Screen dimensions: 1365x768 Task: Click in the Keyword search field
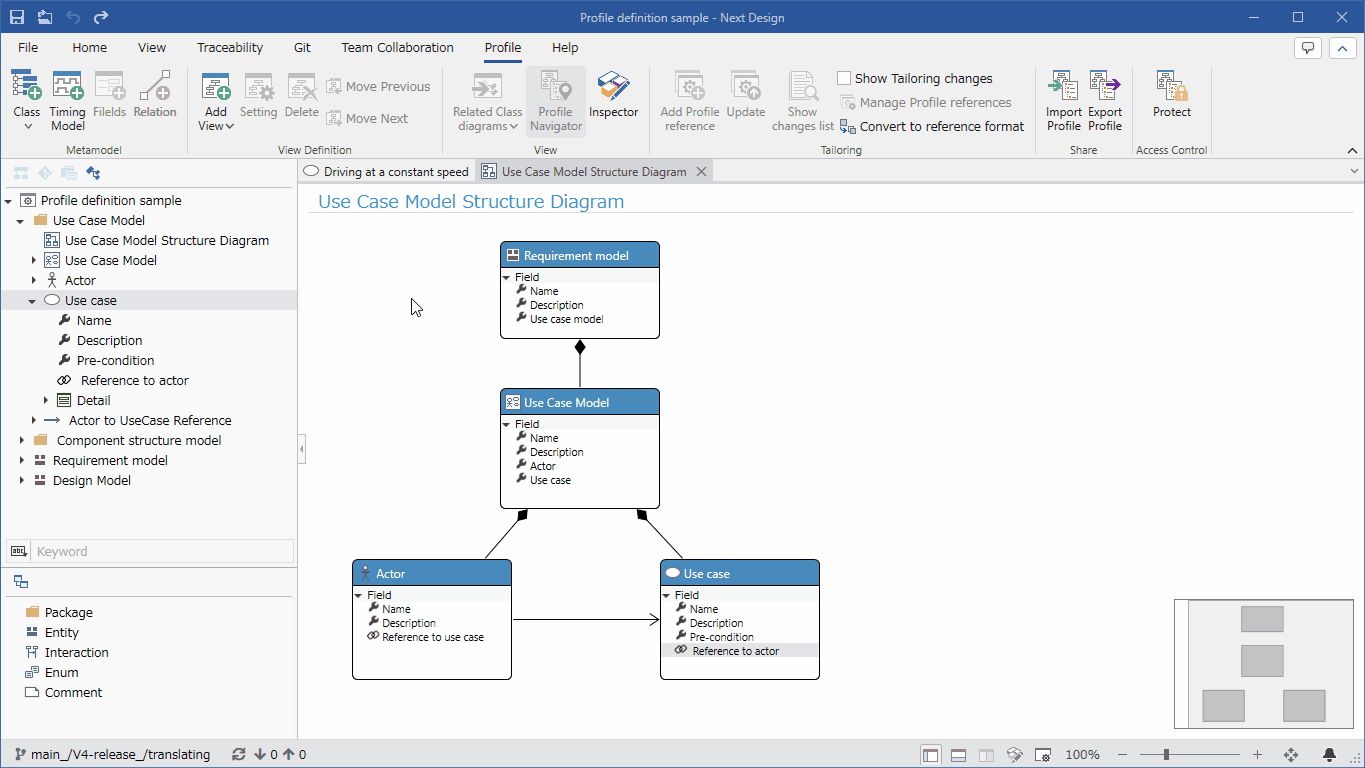(163, 551)
